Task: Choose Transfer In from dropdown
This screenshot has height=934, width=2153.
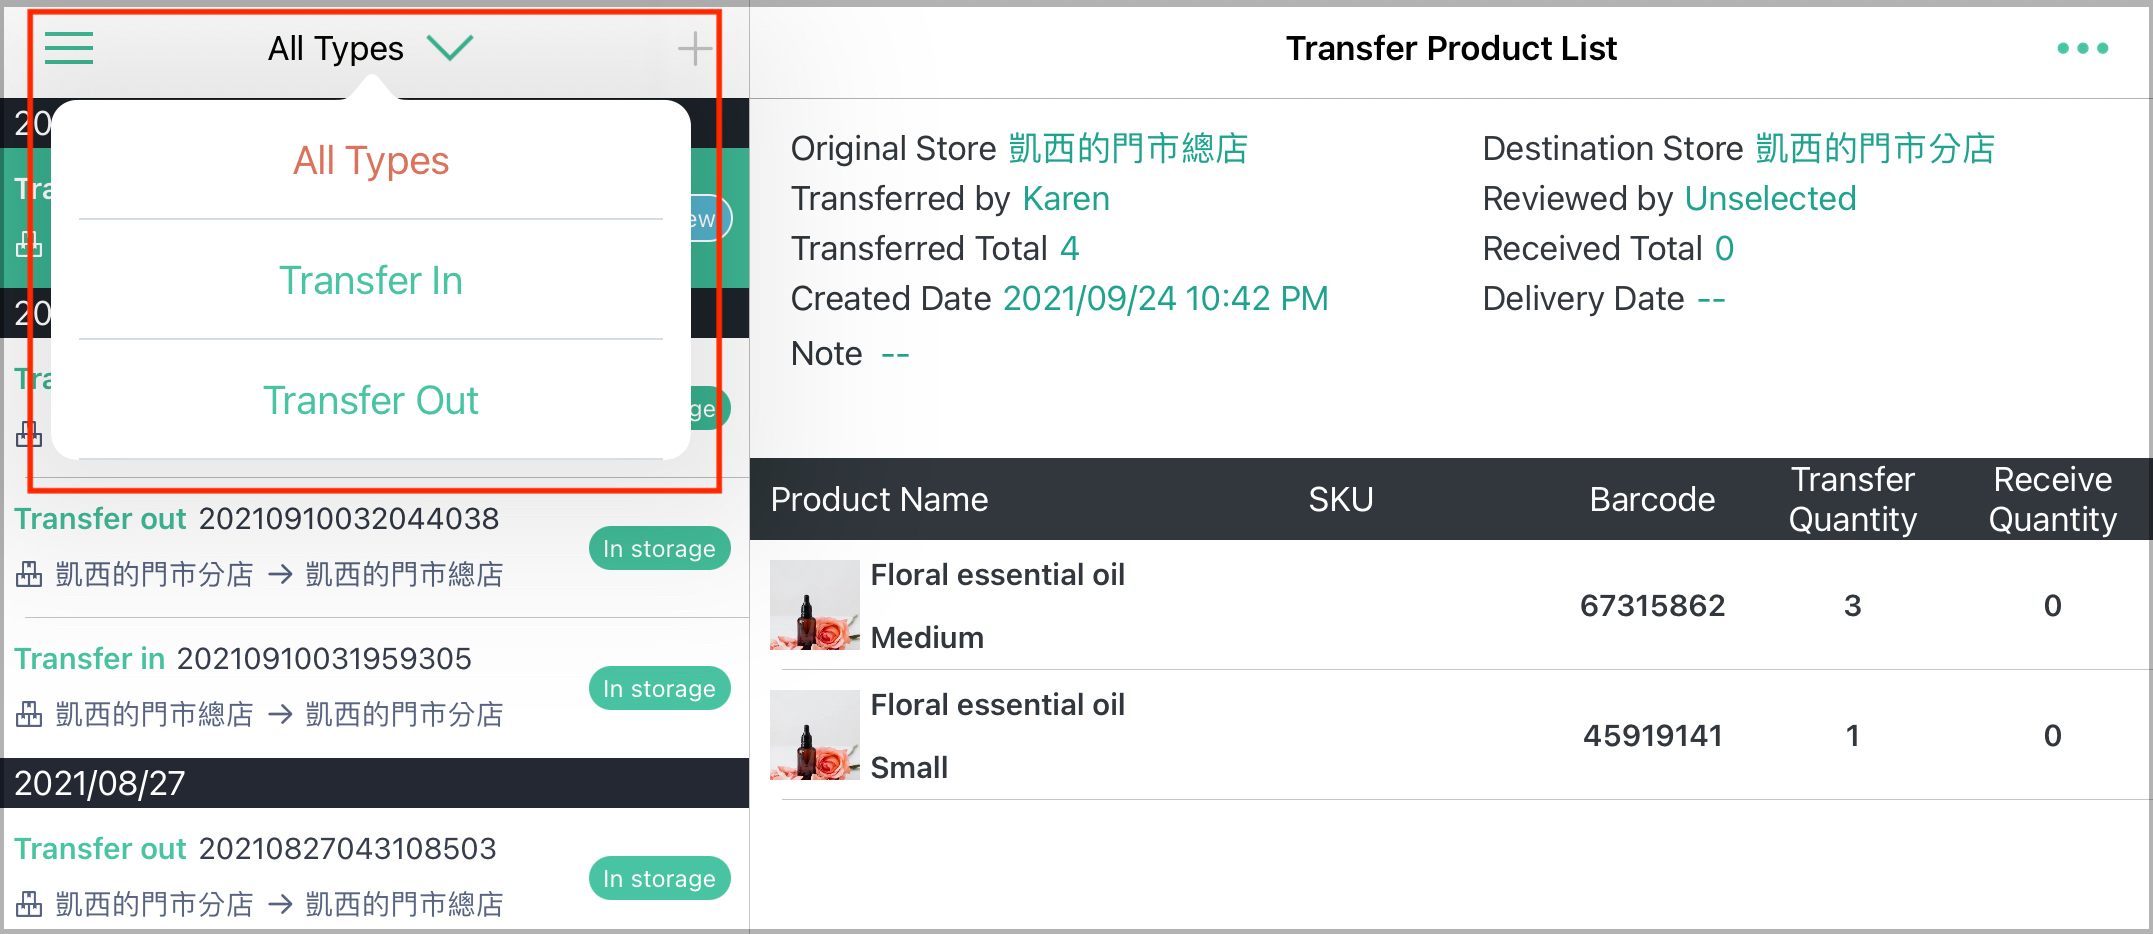Action: tap(371, 281)
